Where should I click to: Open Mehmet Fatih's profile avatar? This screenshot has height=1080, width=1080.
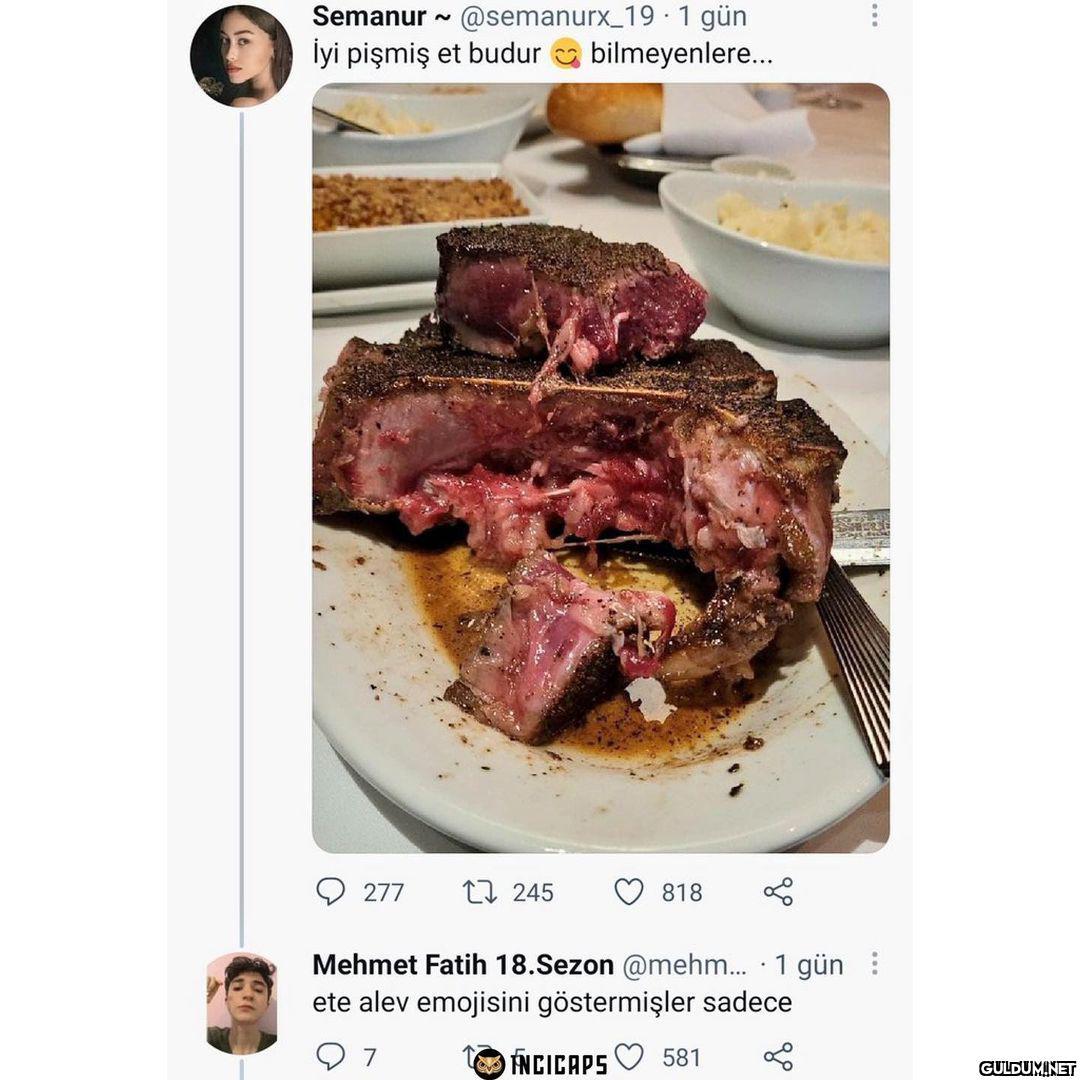click(x=241, y=1003)
